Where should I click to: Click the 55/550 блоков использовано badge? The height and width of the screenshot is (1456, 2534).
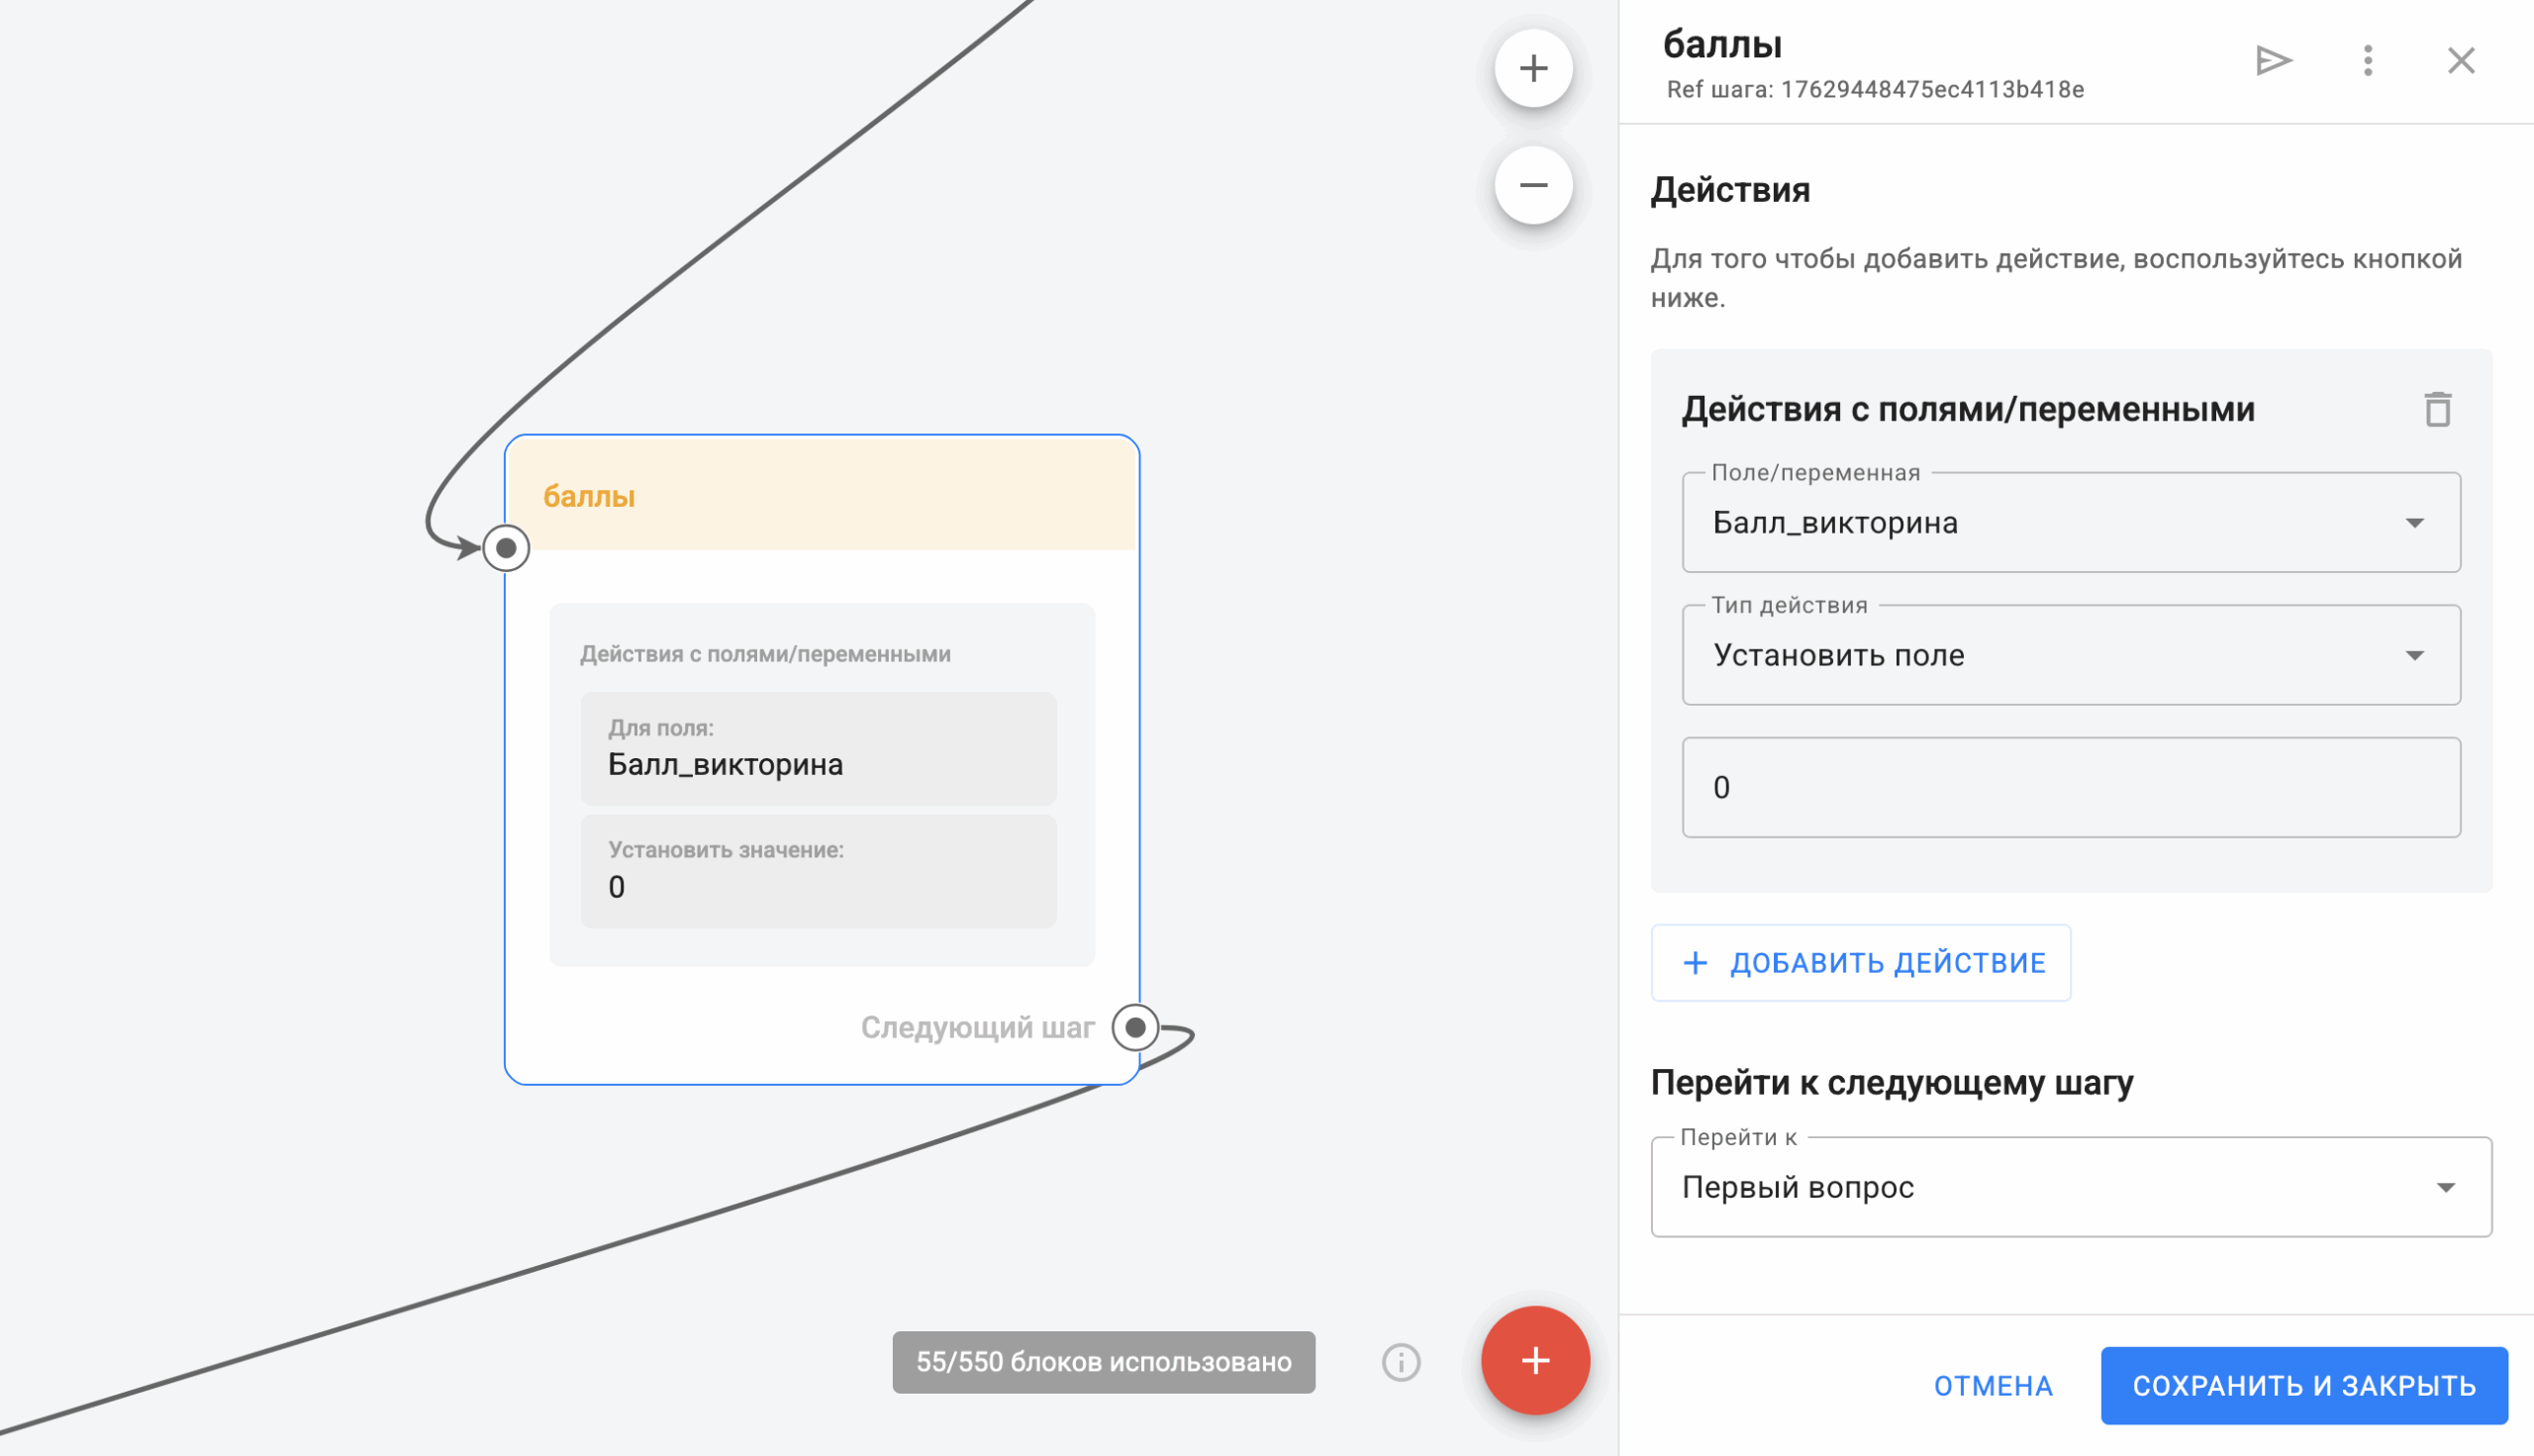pos(1103,1362)
